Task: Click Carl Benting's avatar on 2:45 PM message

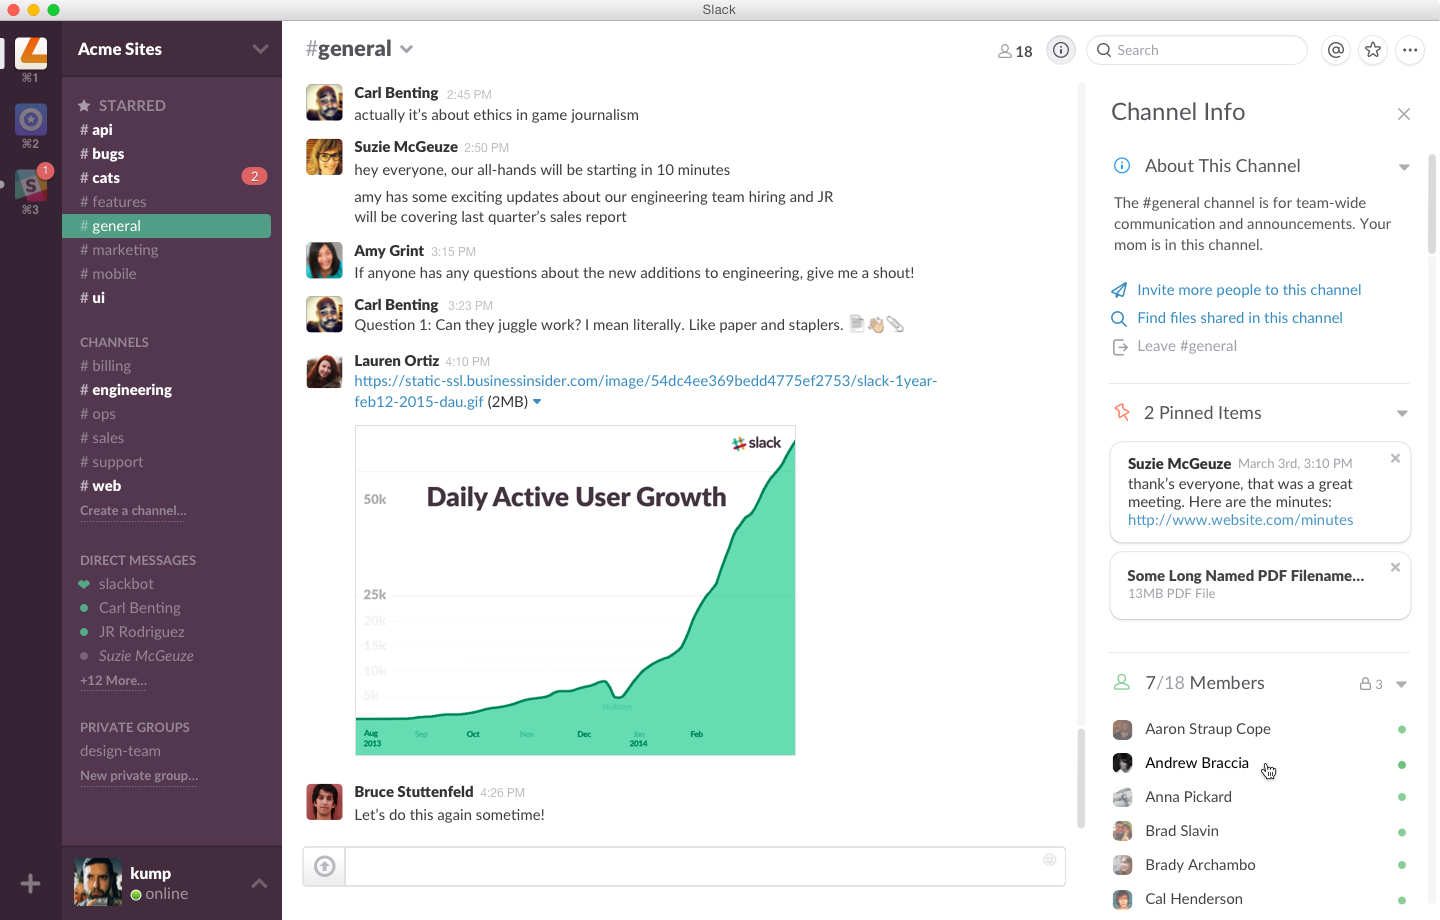Action: [324, 103]
